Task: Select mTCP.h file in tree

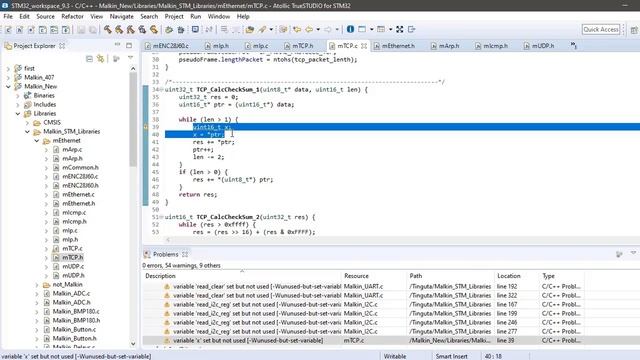Action: 72,258
